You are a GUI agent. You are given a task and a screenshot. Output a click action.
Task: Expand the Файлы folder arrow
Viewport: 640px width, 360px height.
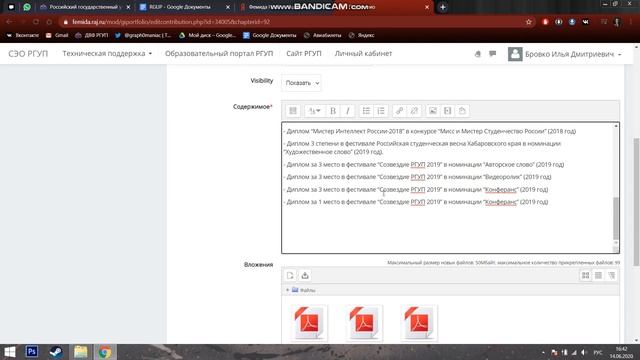pos(287,290)
